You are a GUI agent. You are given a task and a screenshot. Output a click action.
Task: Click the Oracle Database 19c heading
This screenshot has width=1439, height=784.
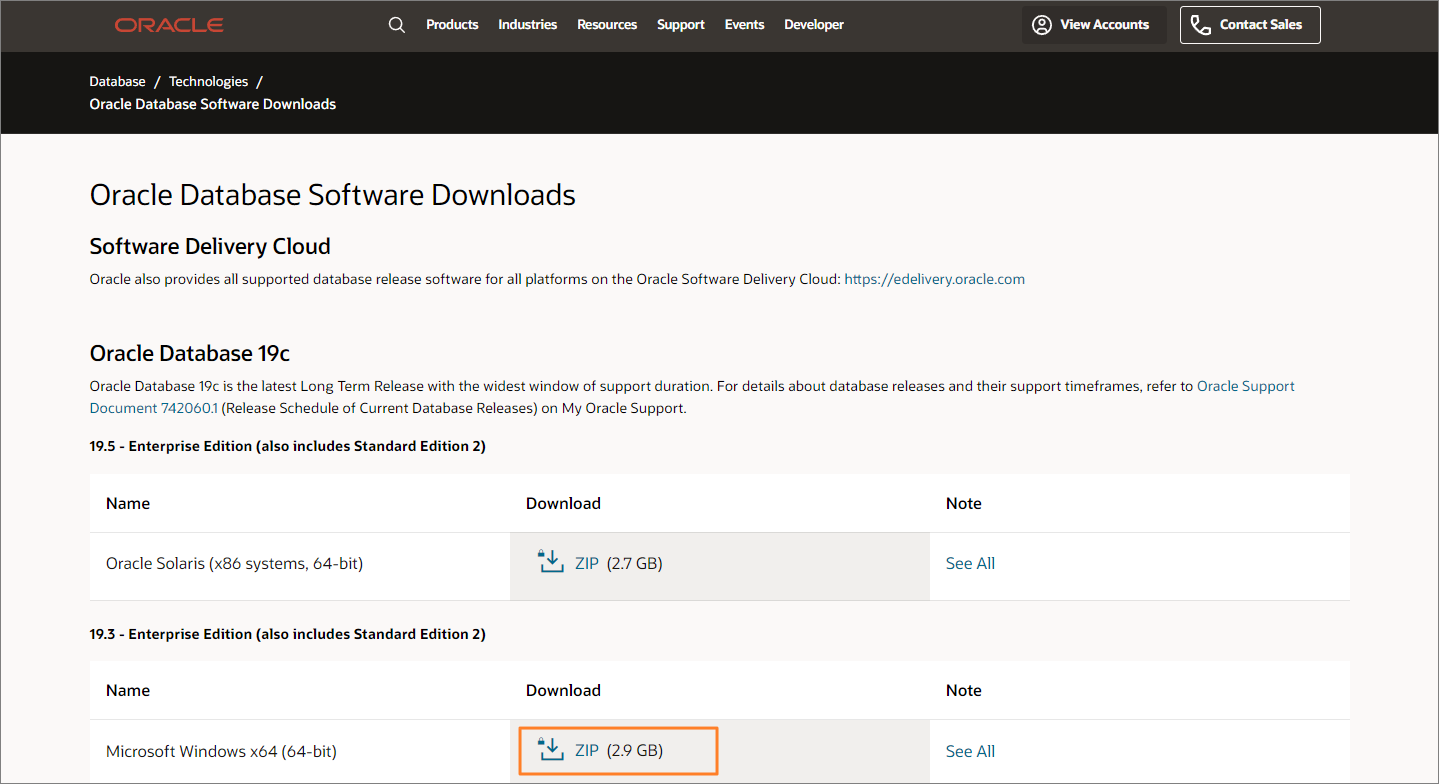pos(190,353)
